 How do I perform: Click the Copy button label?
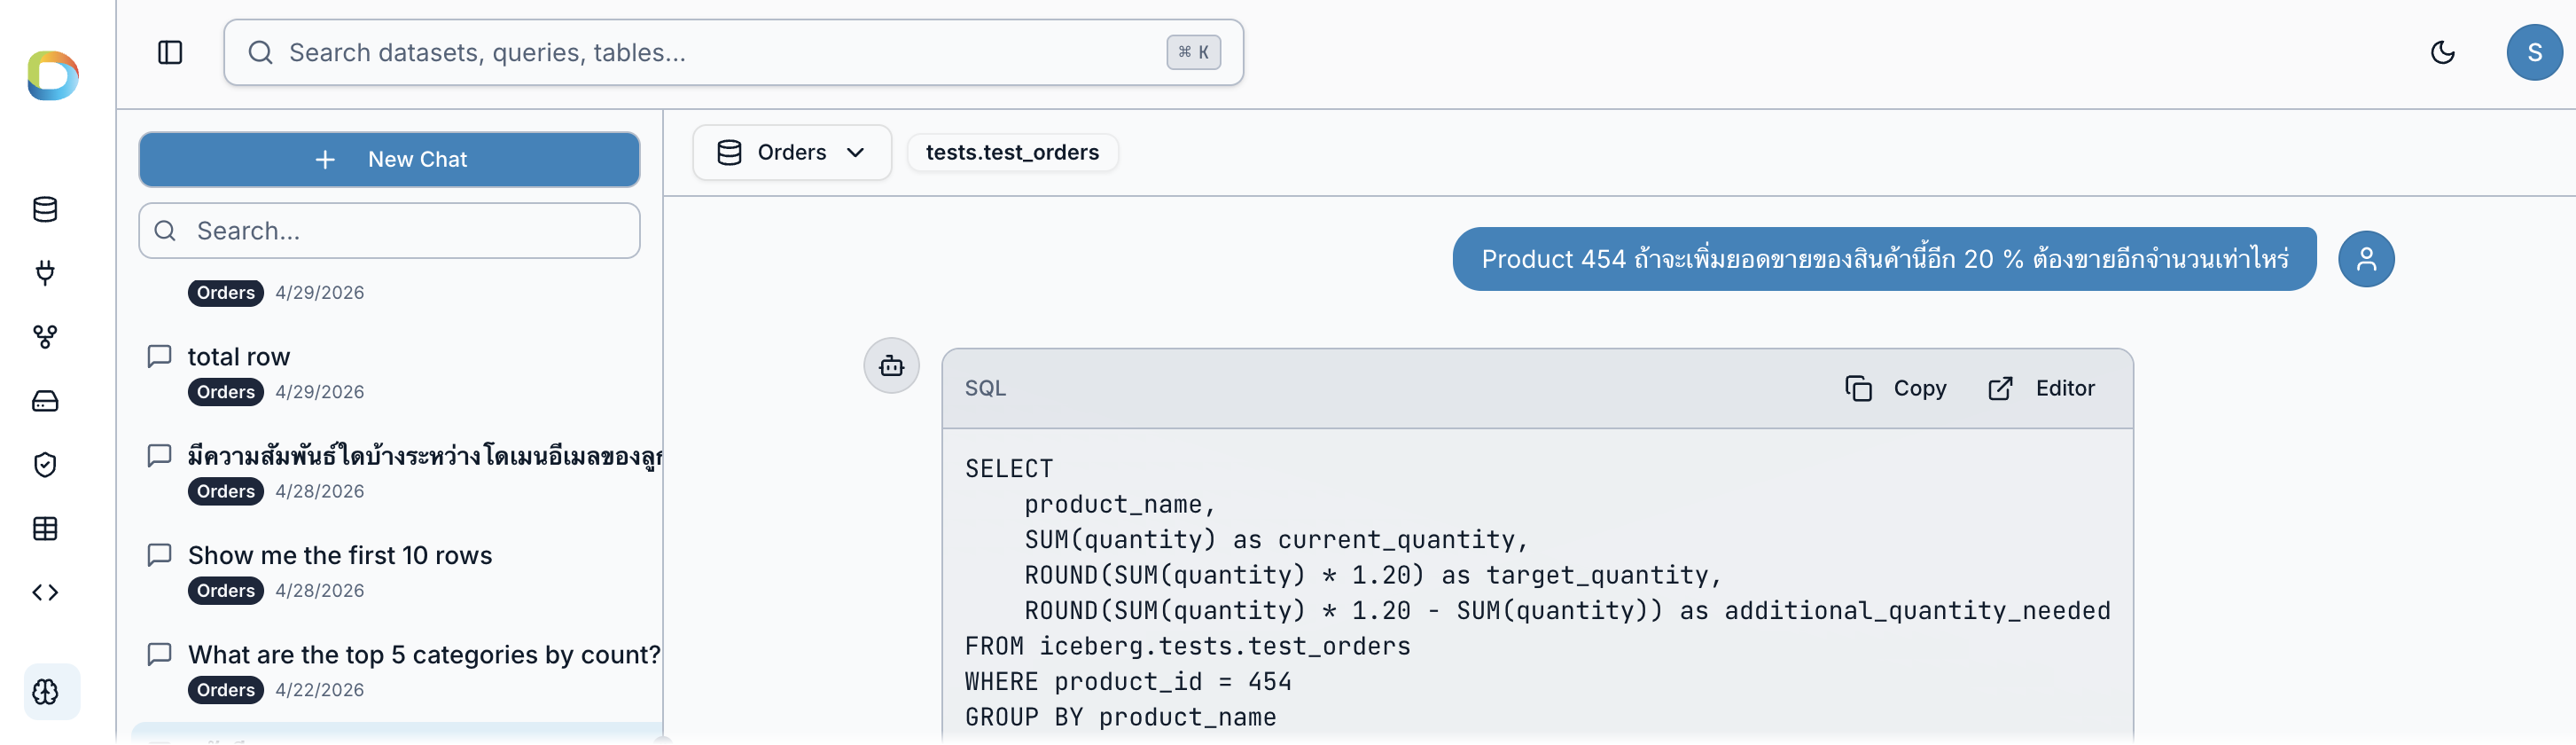[x=1919, y=388]
